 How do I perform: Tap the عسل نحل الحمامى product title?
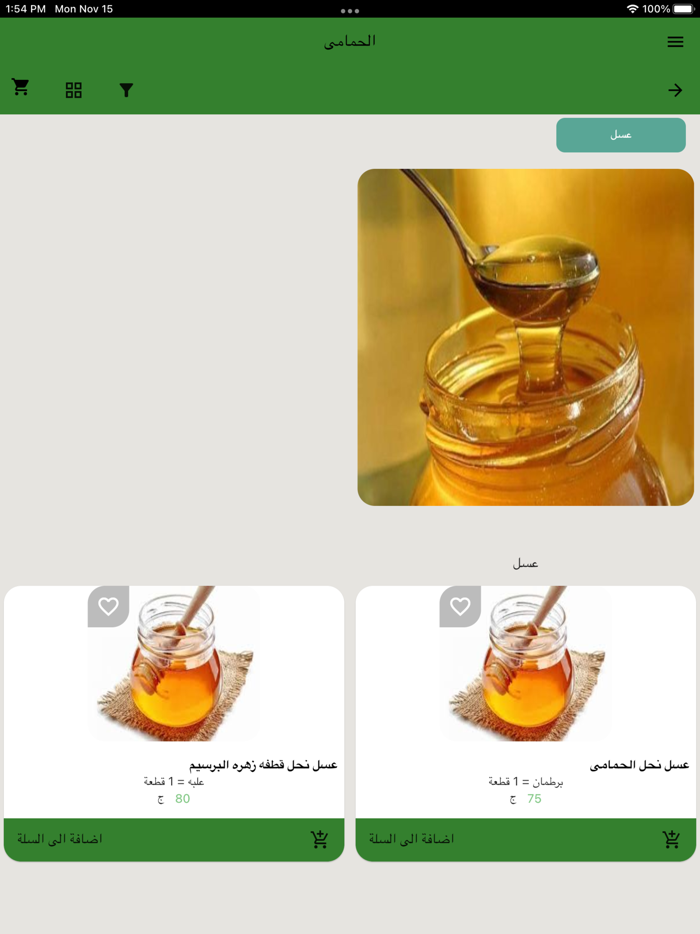639,765
